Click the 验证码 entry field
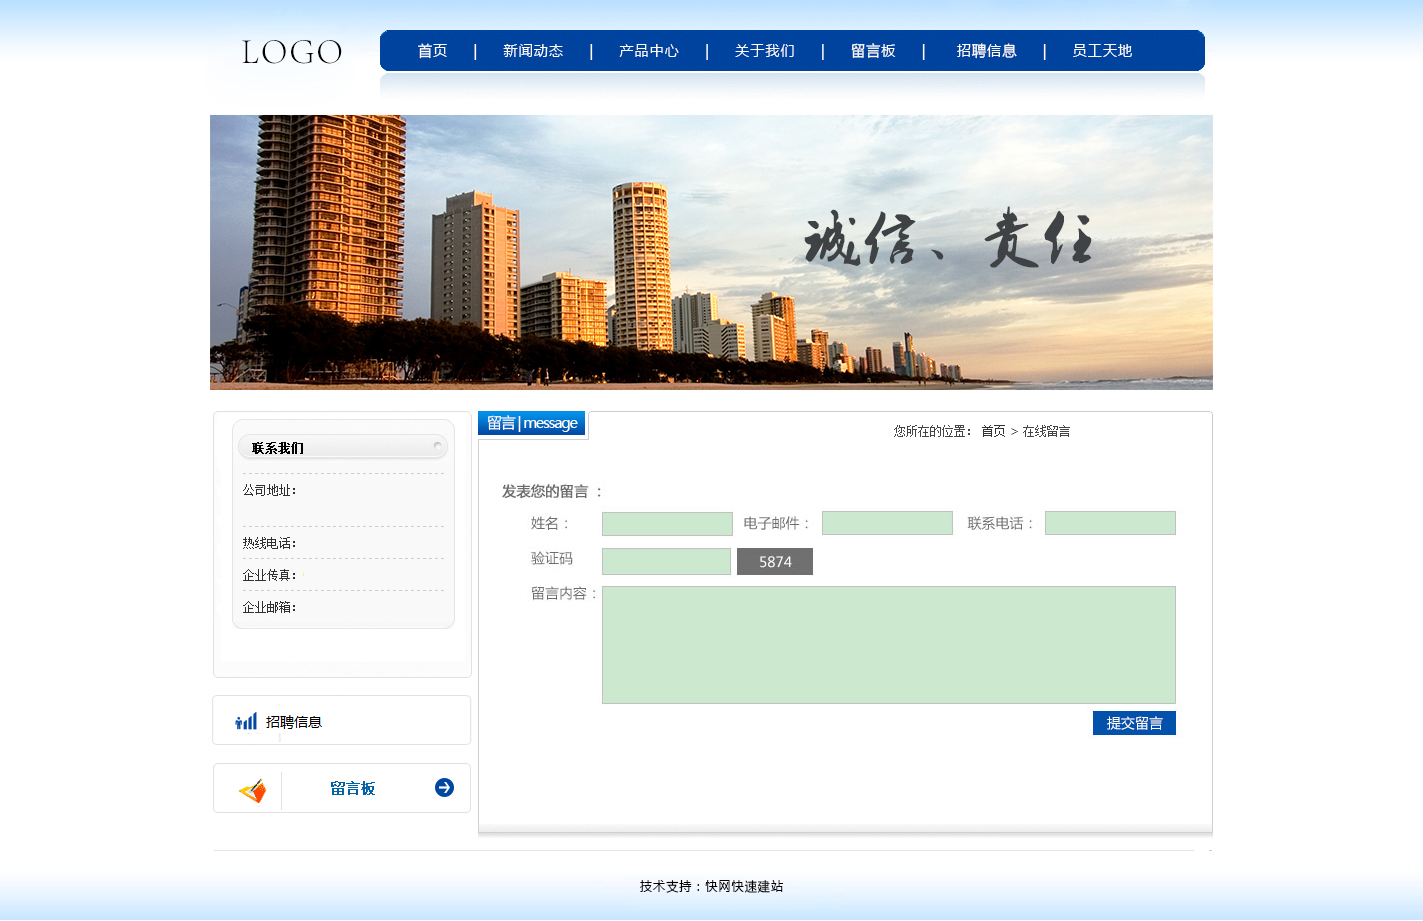This screenshot has width=1423, height=921. [x=666, y=562]
